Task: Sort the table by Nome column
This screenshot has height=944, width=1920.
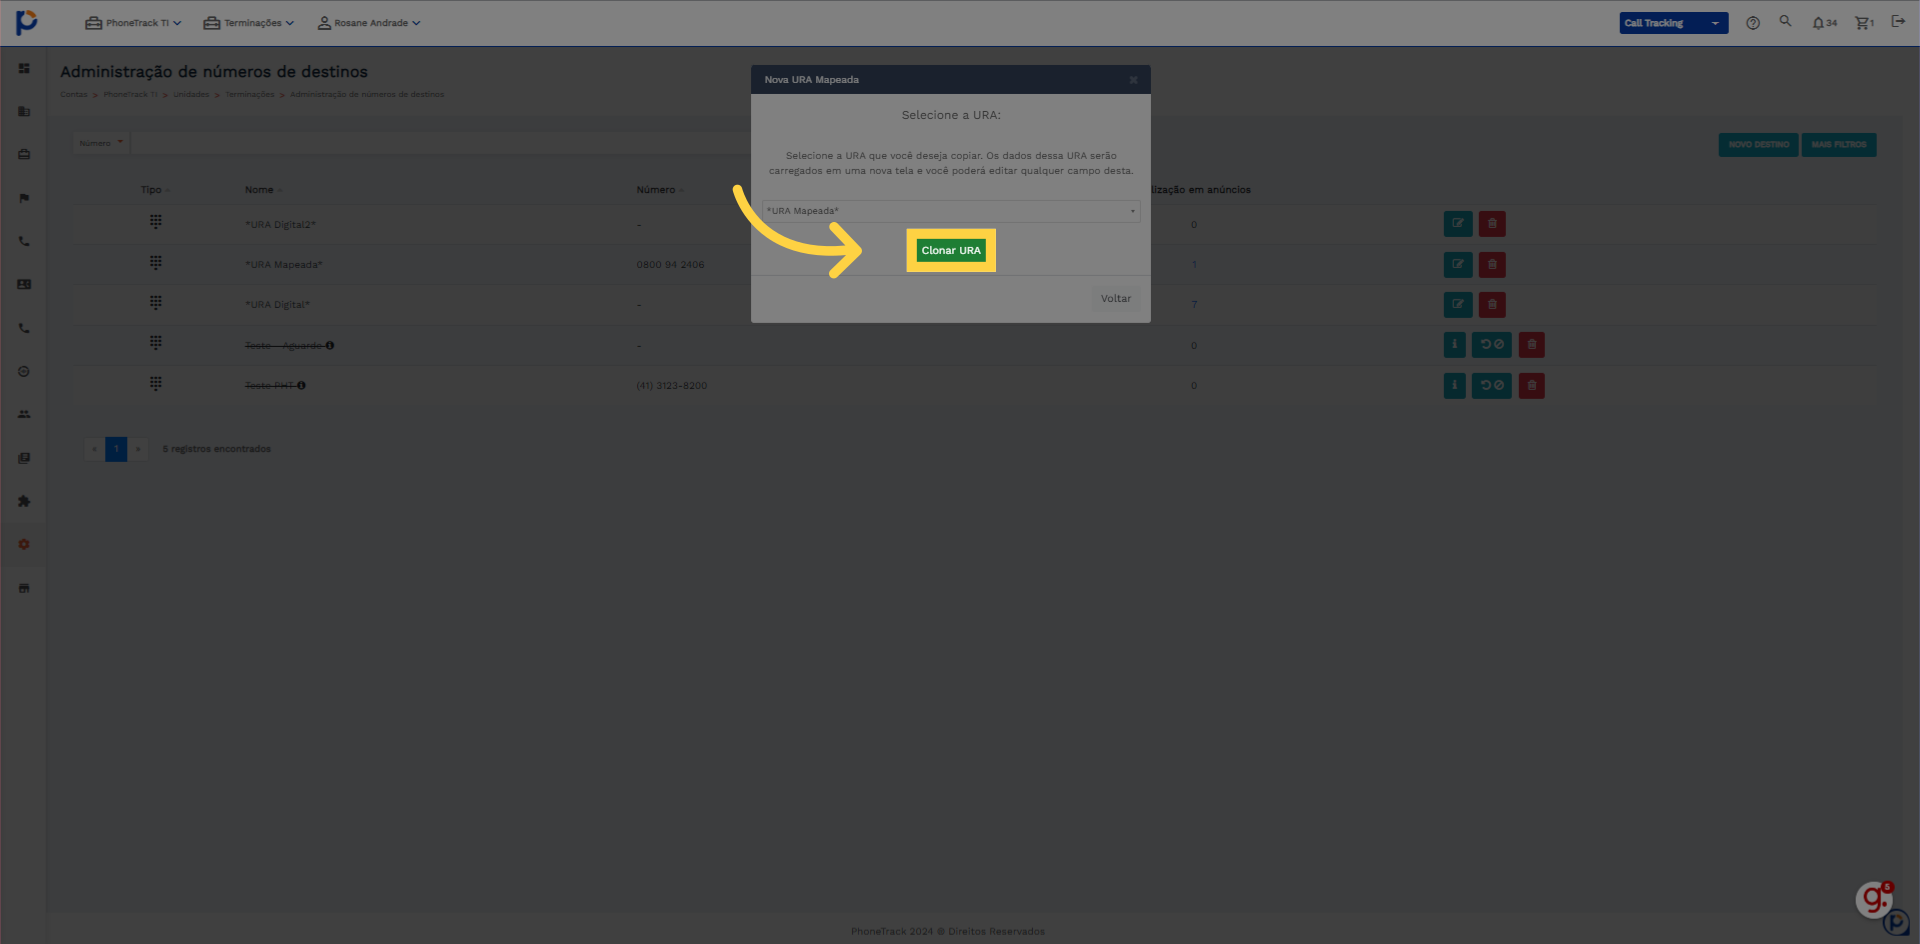Action: pos(263,190)
